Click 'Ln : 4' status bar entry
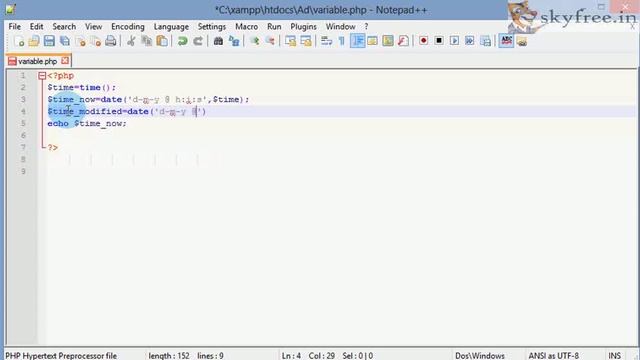The height and width of the screenshot is (360, 640). (291, 356)
